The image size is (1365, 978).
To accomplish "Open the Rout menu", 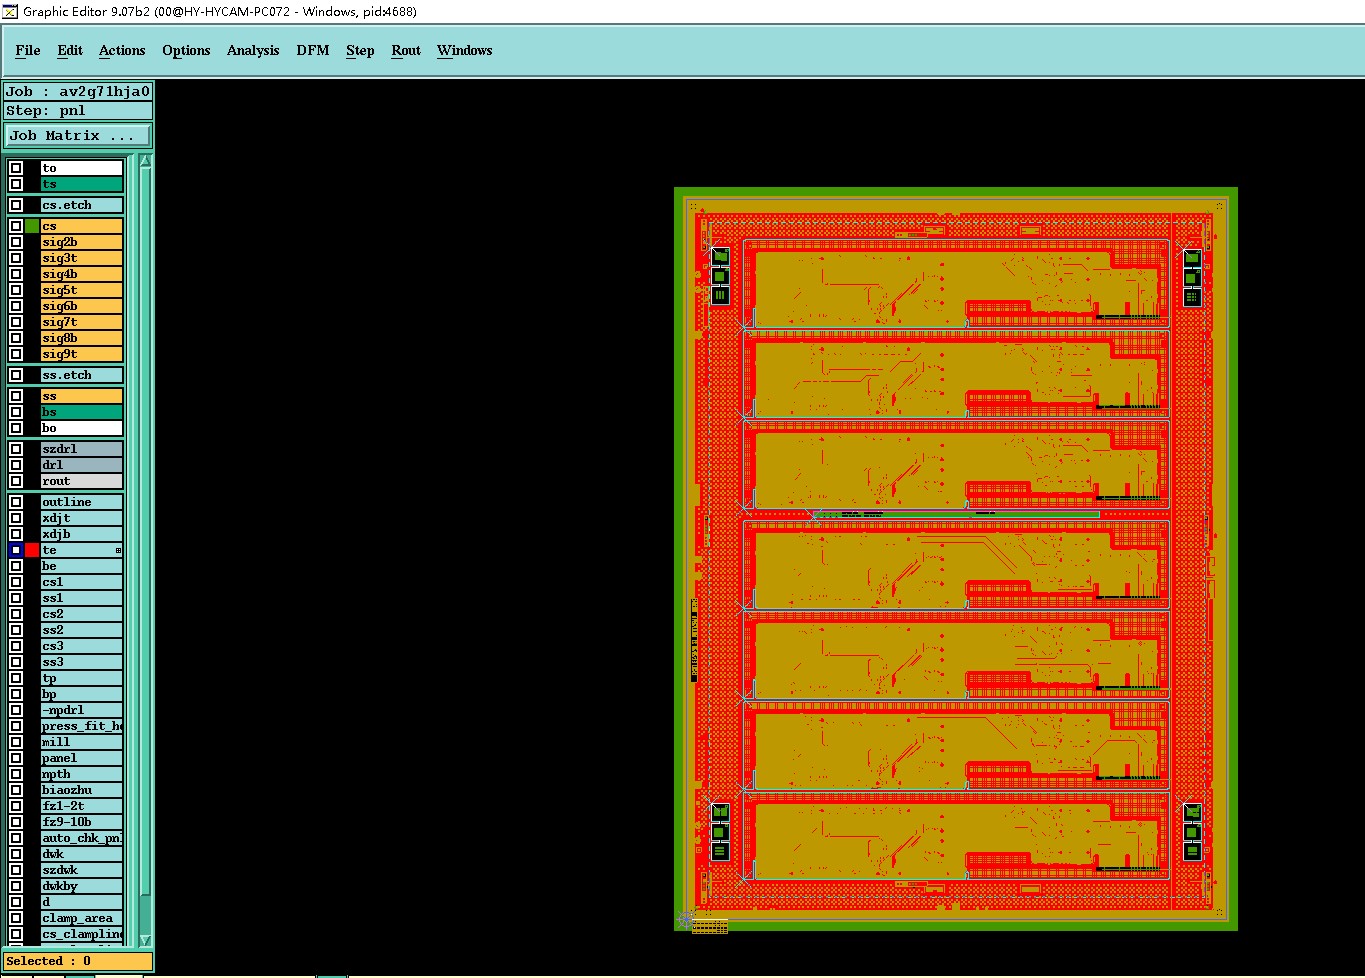I will pyautogui.click(x=406, y=50).
